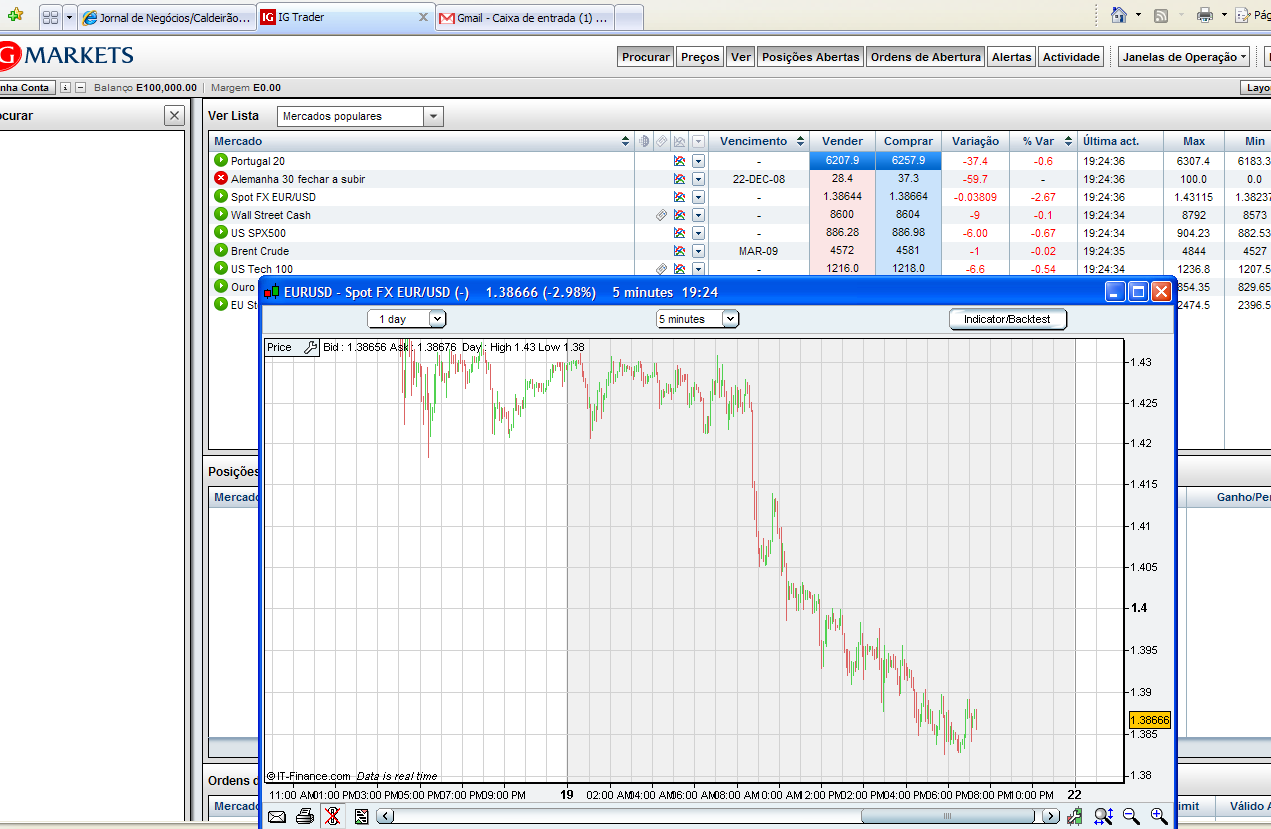Click chart horizontal scrollbar thumb
Viewport: 1271px width, 829px height.
pyautogui.click(x=950, y=816)
